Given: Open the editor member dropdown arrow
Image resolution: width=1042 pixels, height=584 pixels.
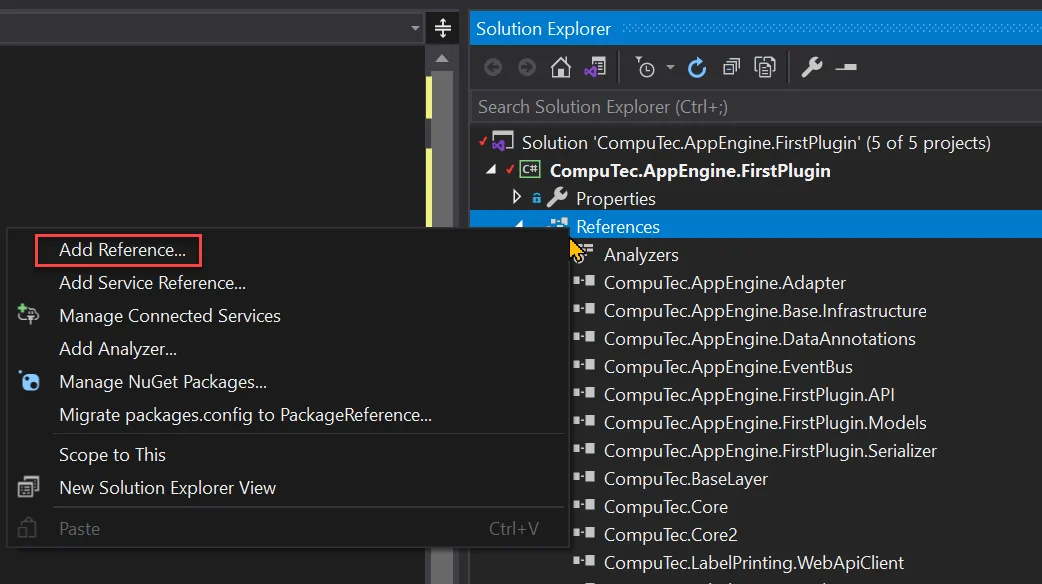Looking at the screenshot, I should [x=415, y=28].
